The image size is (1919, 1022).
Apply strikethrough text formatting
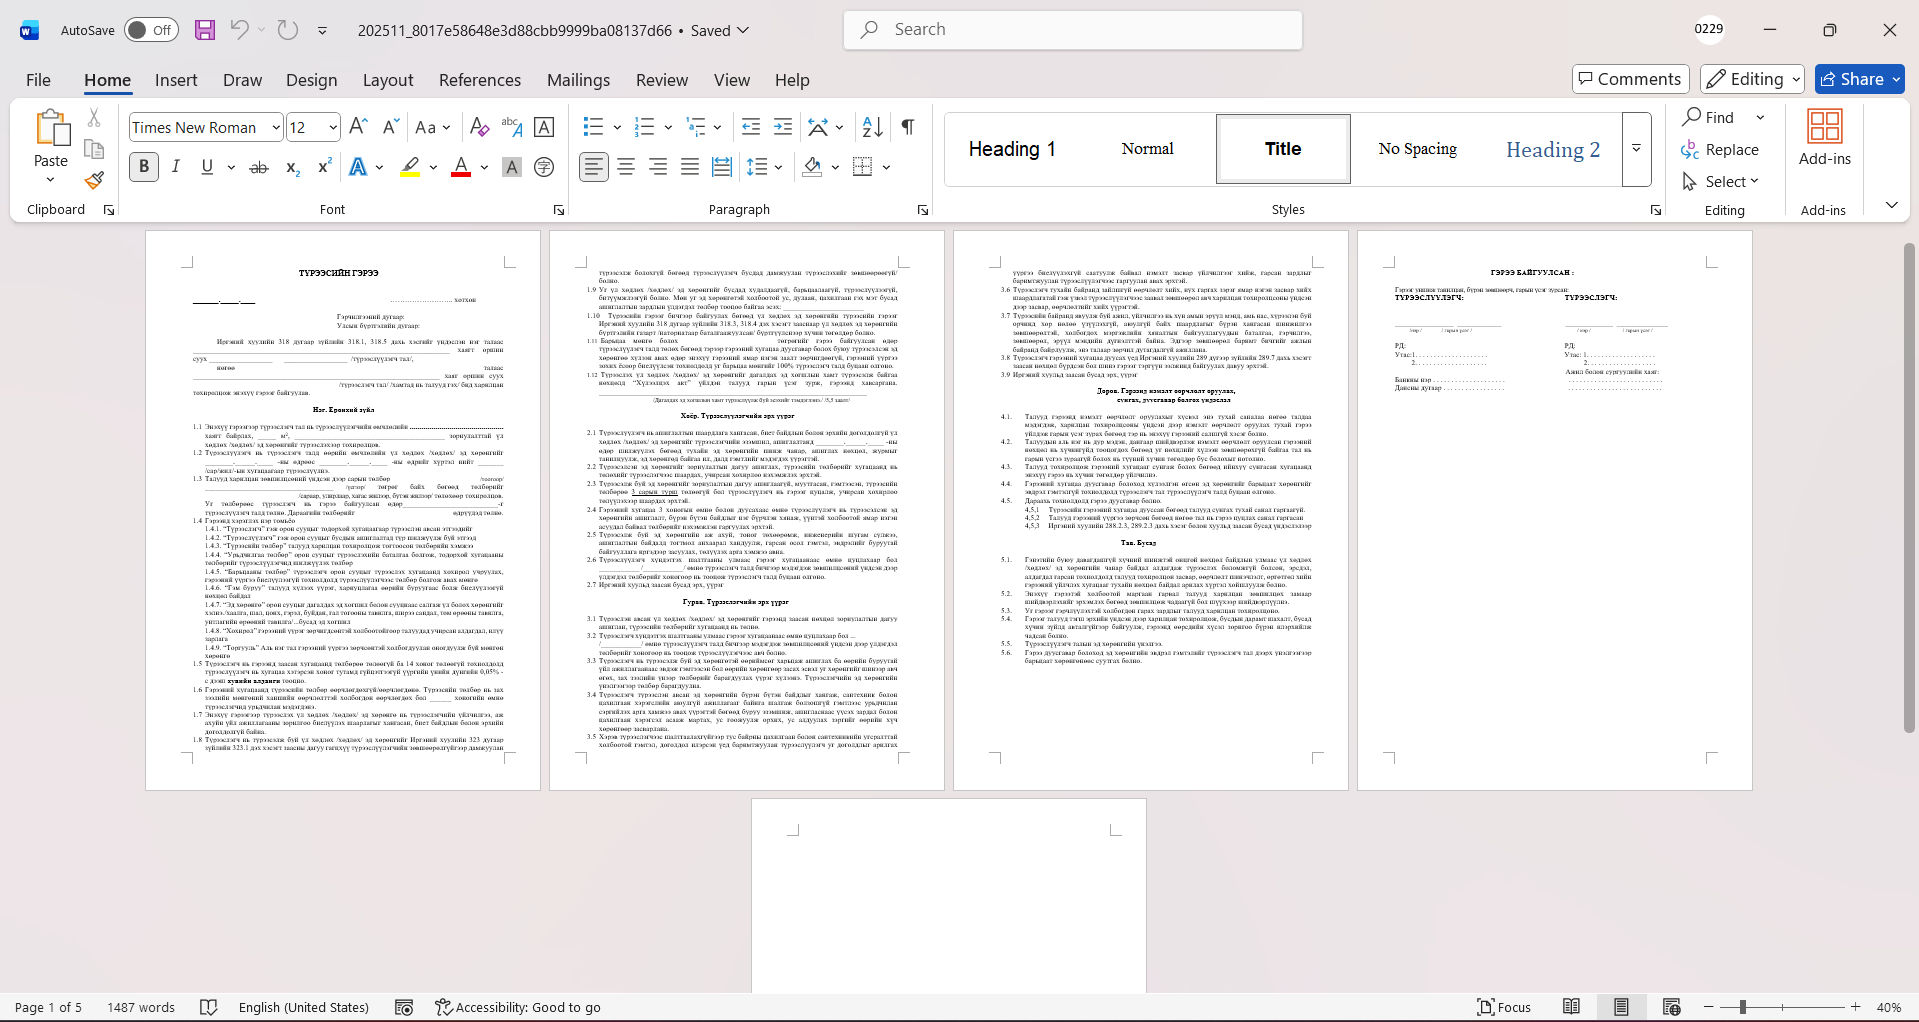click(259, 167)
